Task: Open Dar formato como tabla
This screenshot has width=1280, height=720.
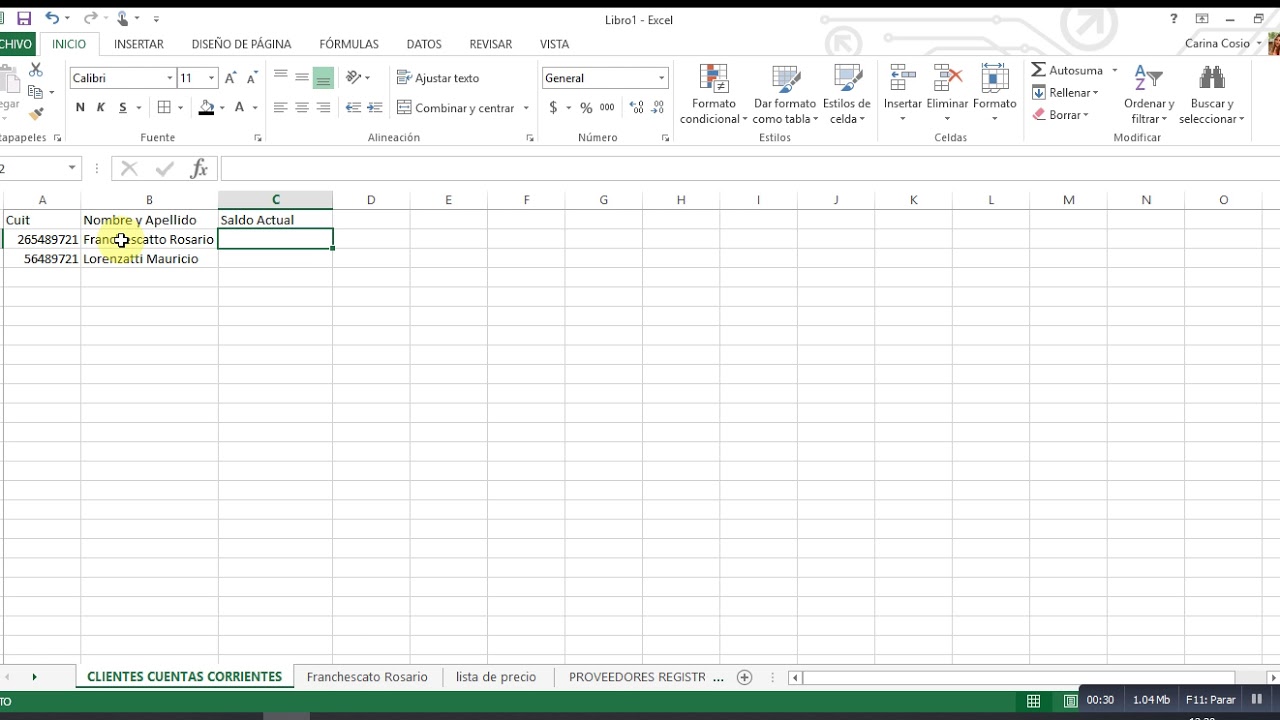Action: point(785,95)
